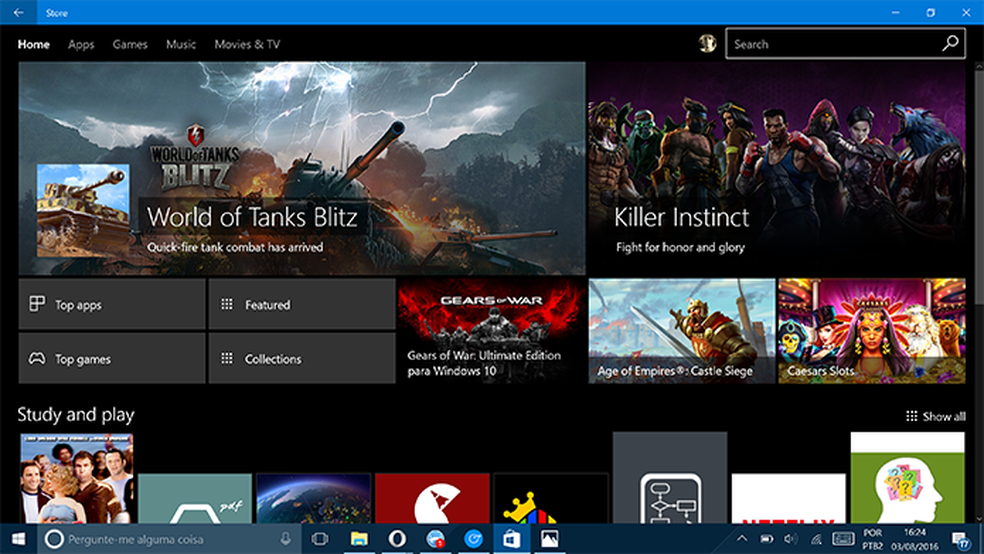Screen dimensions: 984x554
Task: Open the flowchart diagram app tile
Action: (670, 478)
